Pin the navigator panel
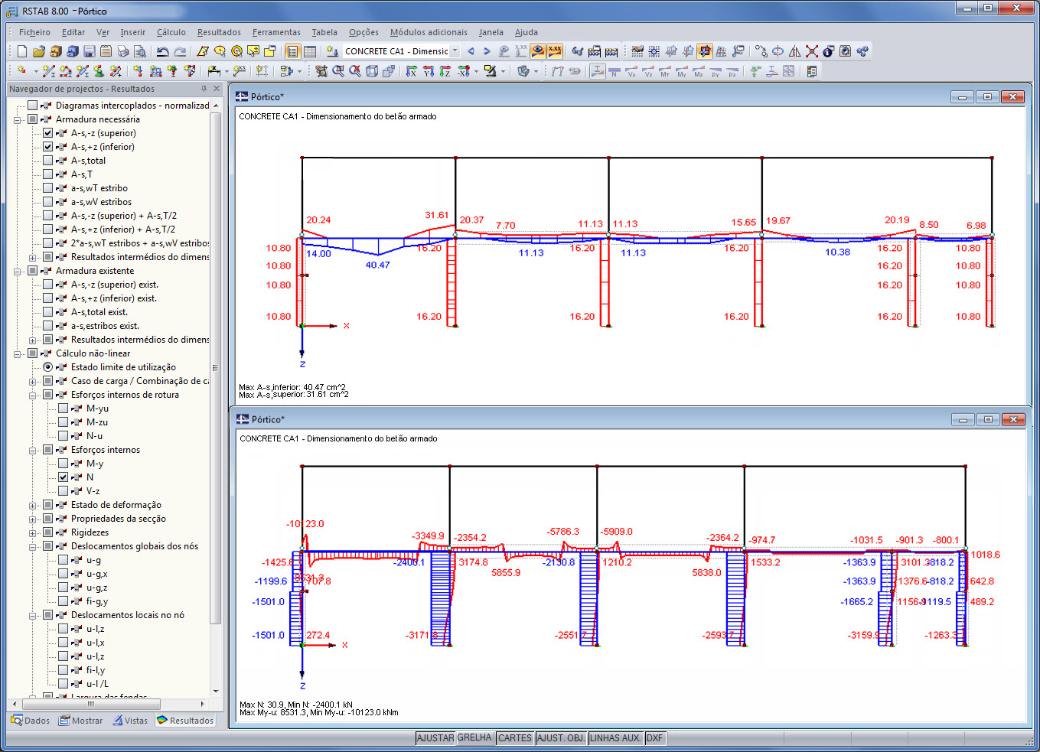This screenshot has width=1040, height=752. [x=204, y=88]
